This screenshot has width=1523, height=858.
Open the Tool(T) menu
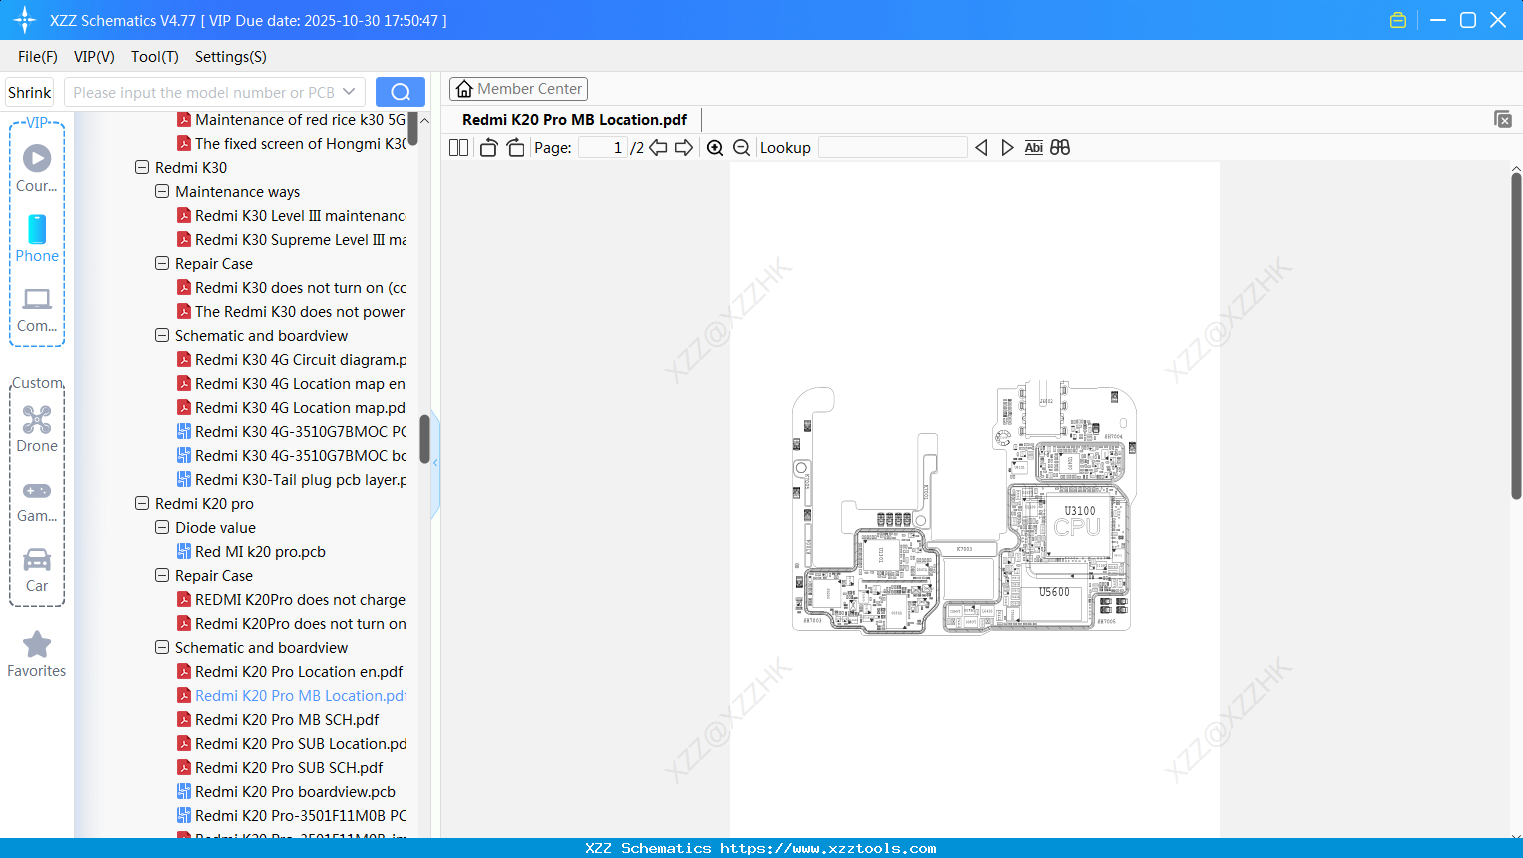[x=155, y=57]
